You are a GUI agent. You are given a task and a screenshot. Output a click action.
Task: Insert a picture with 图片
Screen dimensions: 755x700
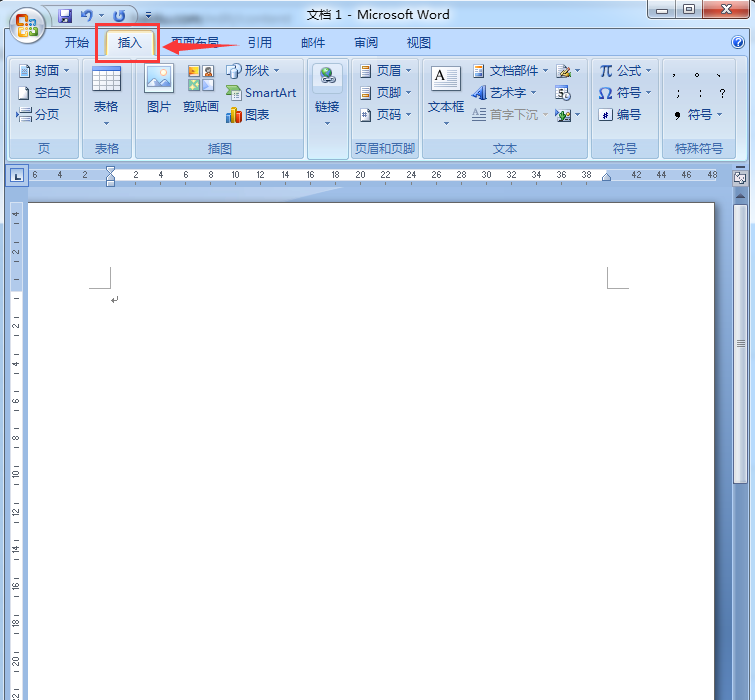(x=159, y=89)
